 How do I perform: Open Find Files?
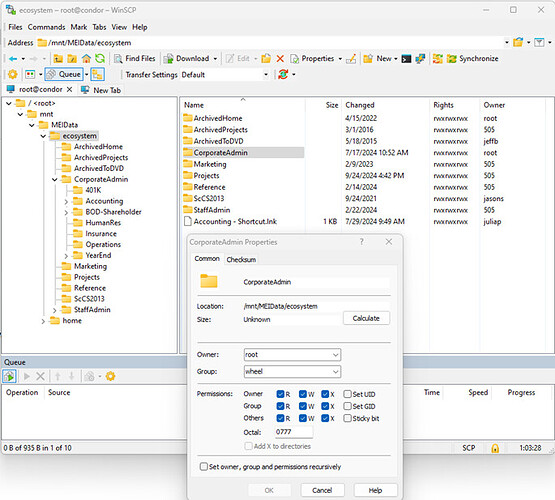click(x=135, y=59)
